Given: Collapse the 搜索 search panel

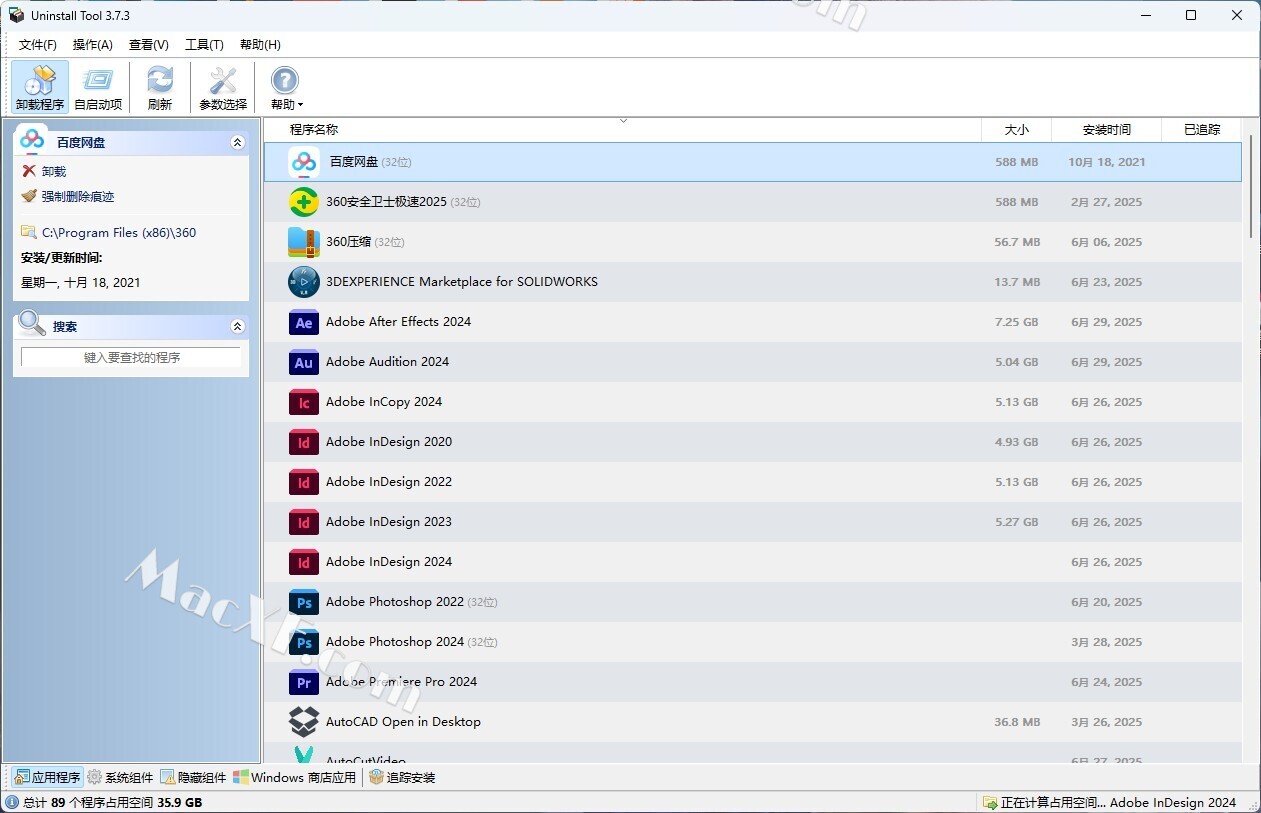Looking at the screenshot, I should tap(237, 326).
